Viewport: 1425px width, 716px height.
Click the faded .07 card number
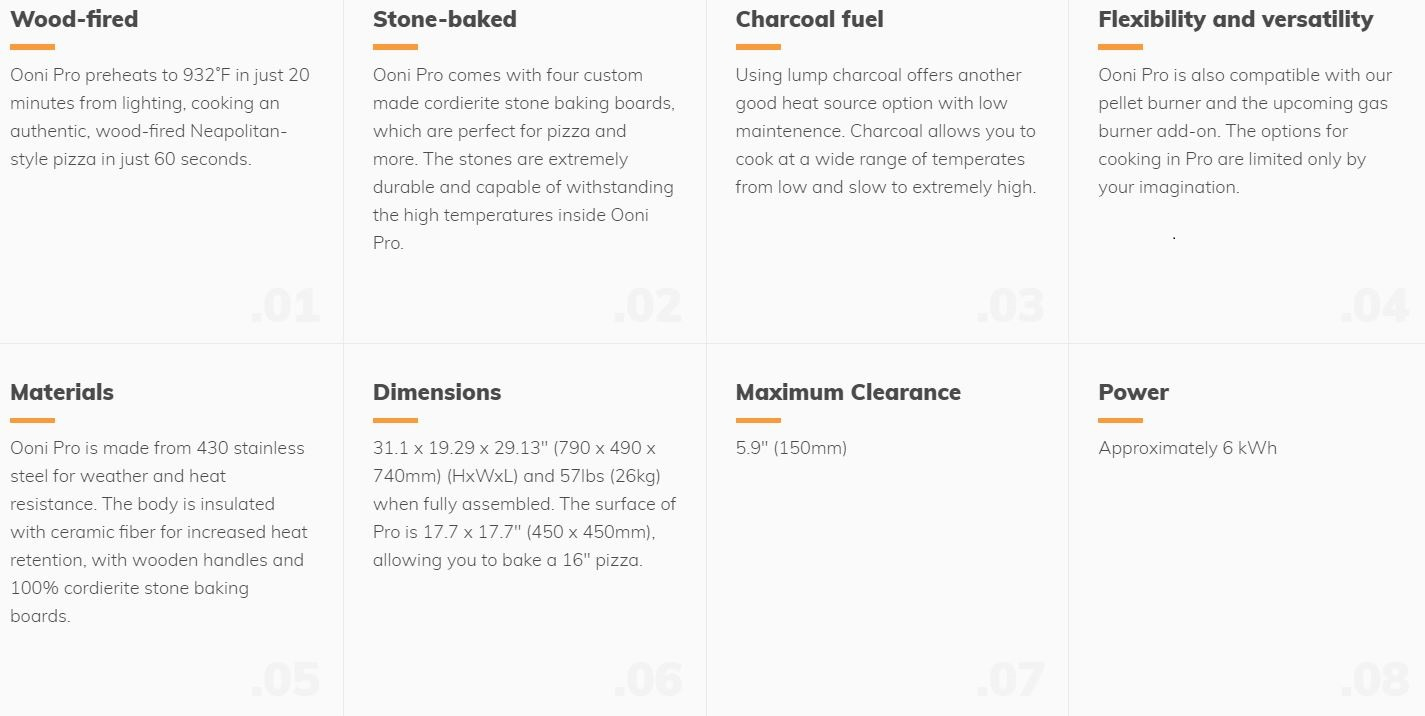click(1010, 680)
